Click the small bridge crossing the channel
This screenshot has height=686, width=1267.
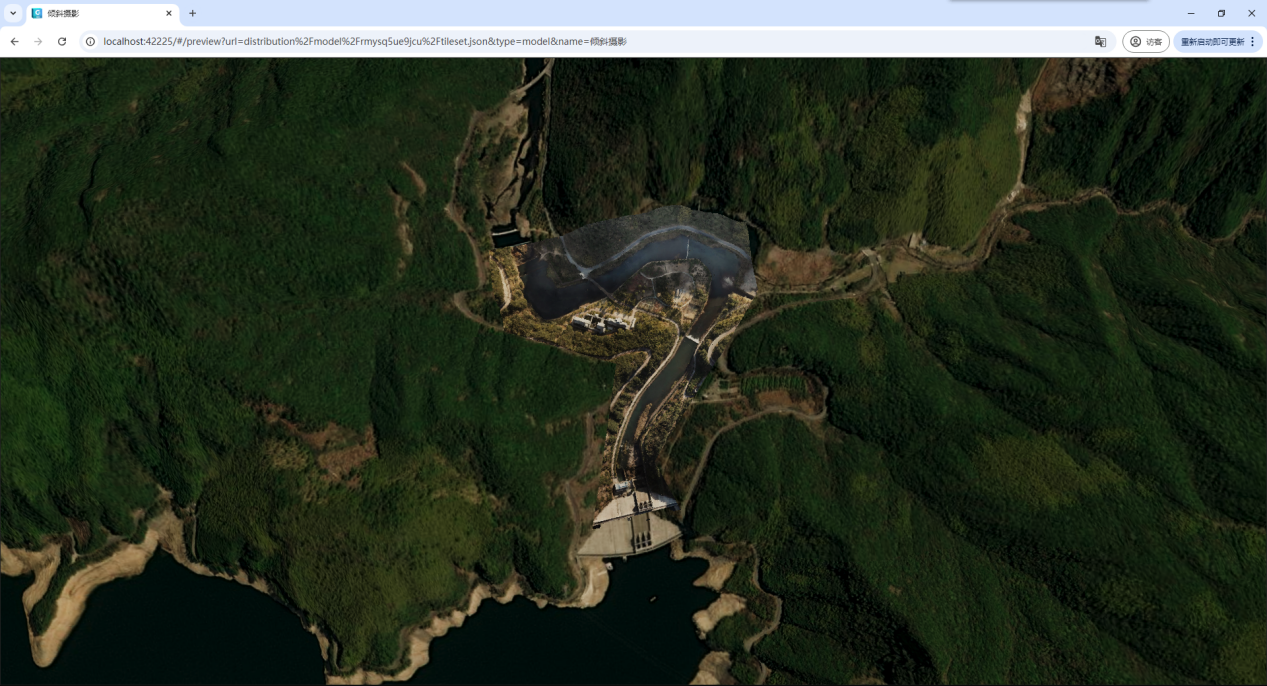pyautogui.click(x=692, y=340)
